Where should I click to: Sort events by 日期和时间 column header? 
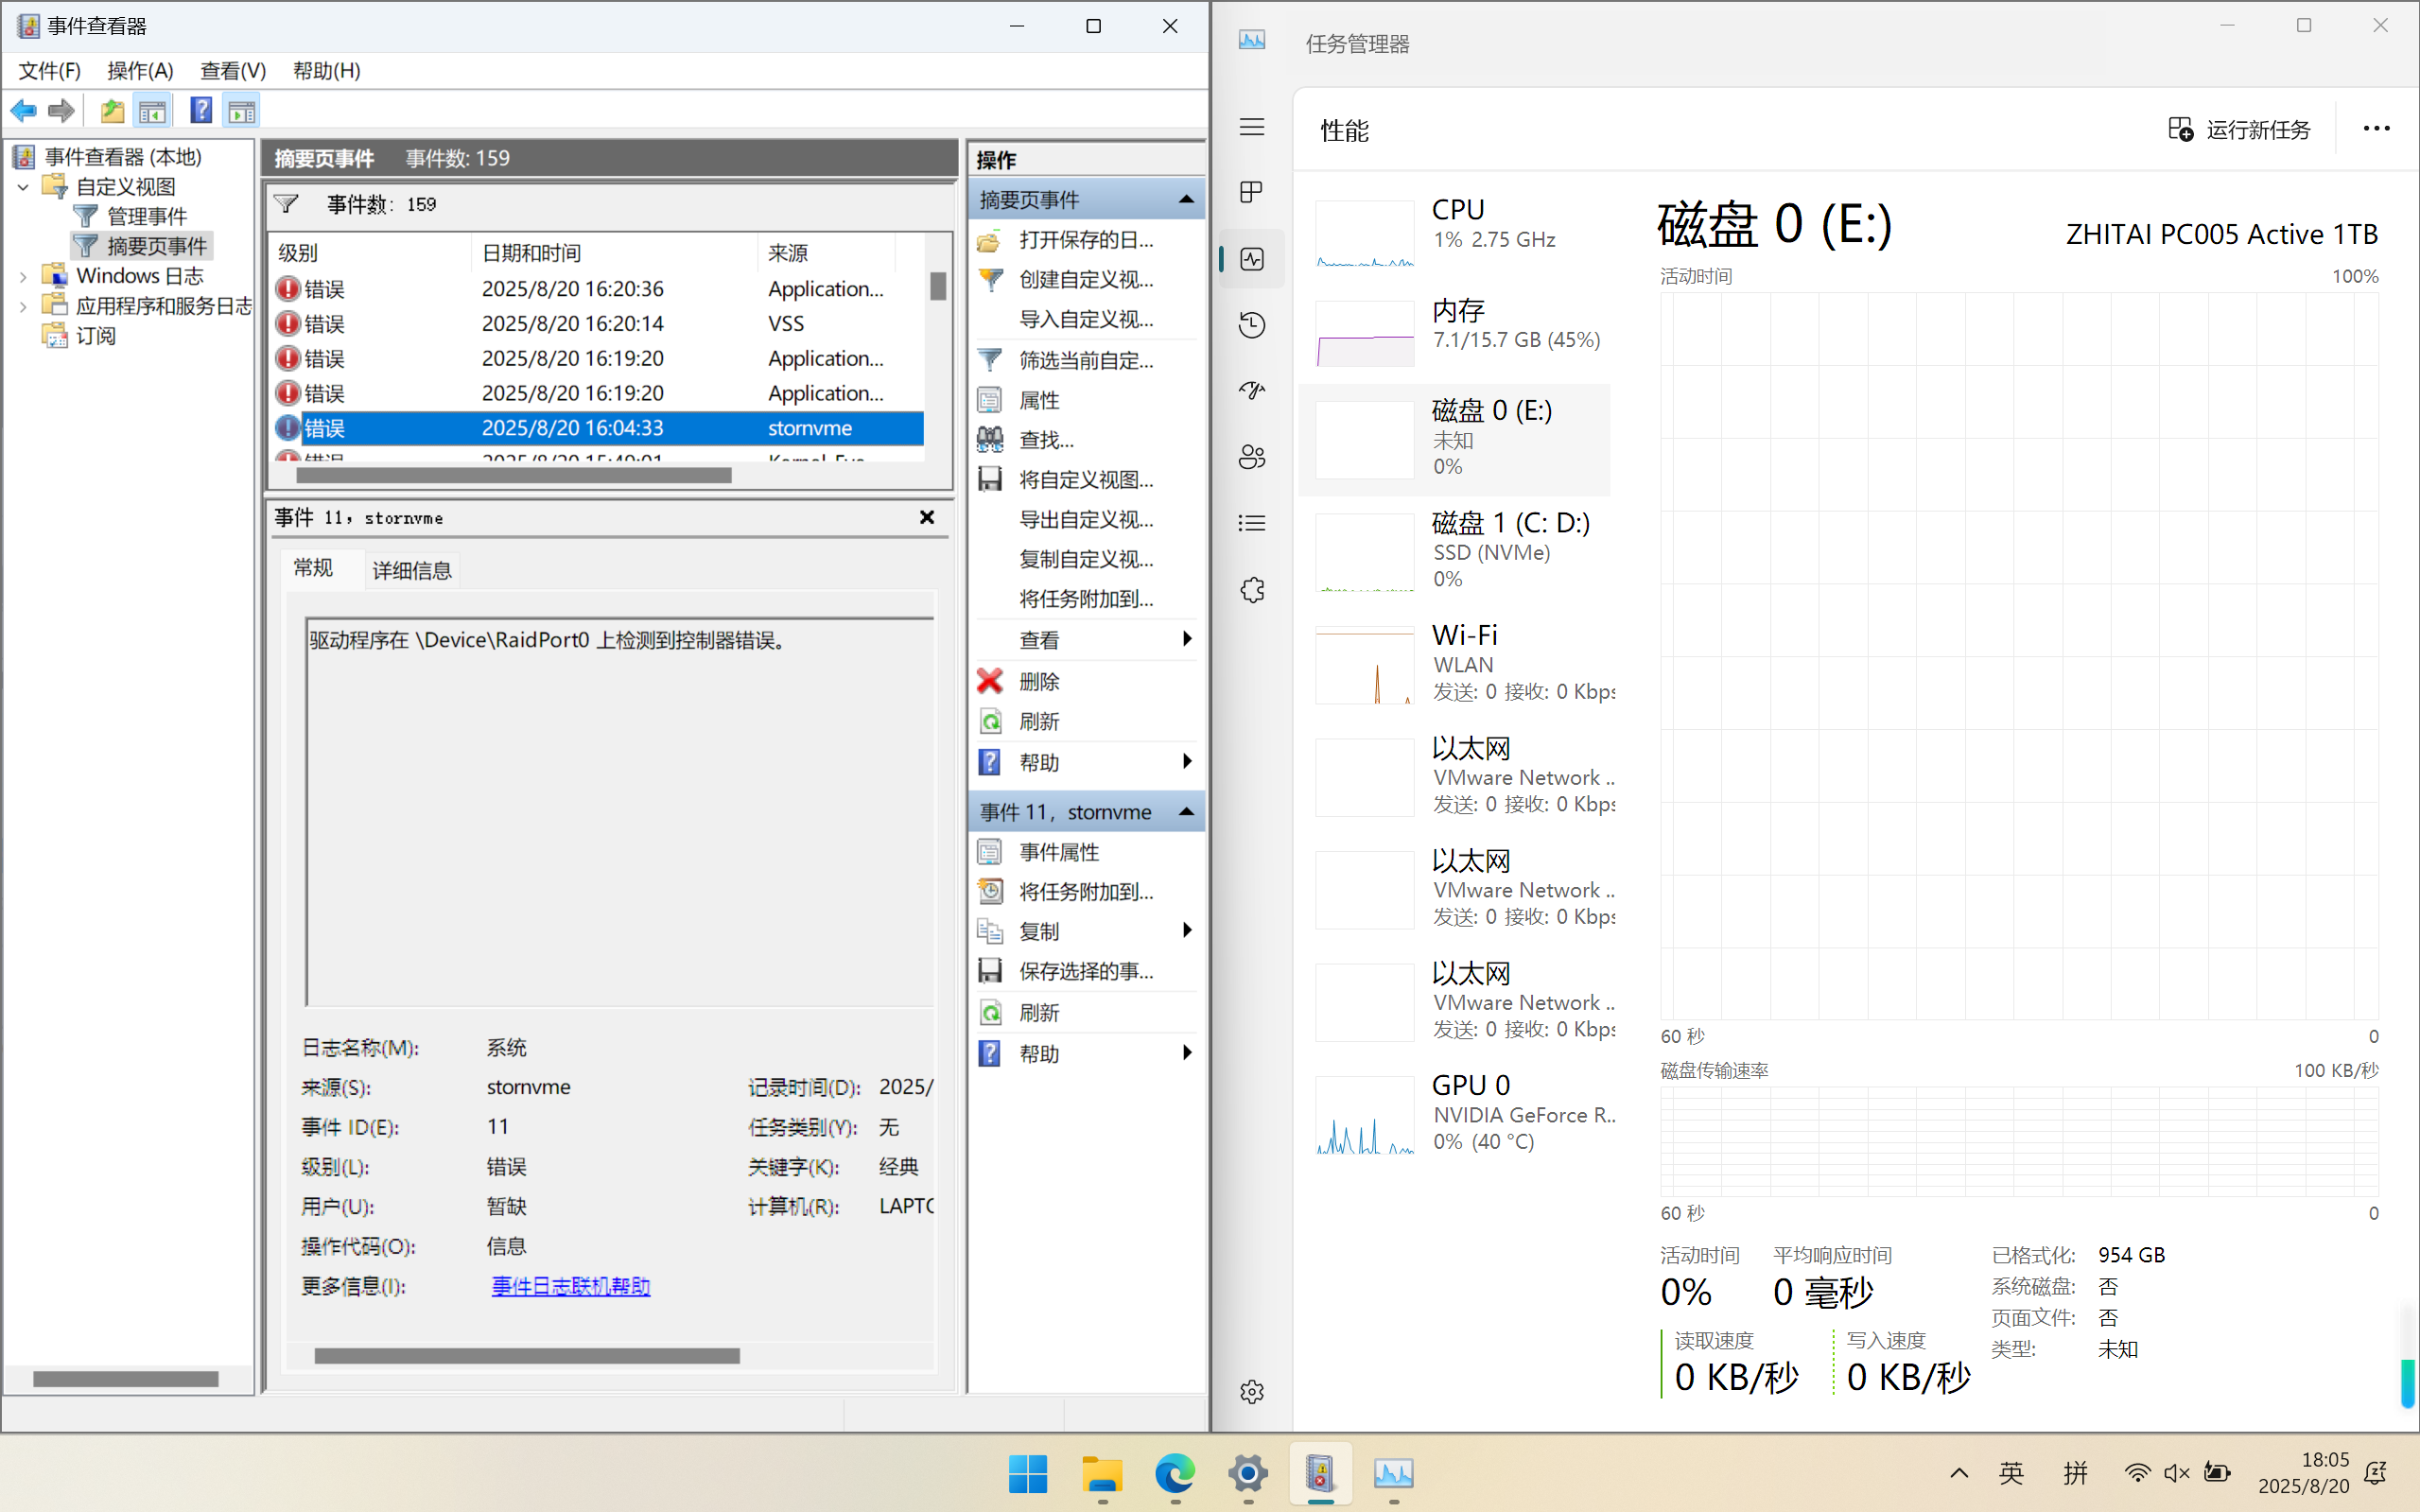(x=614, y=253)
